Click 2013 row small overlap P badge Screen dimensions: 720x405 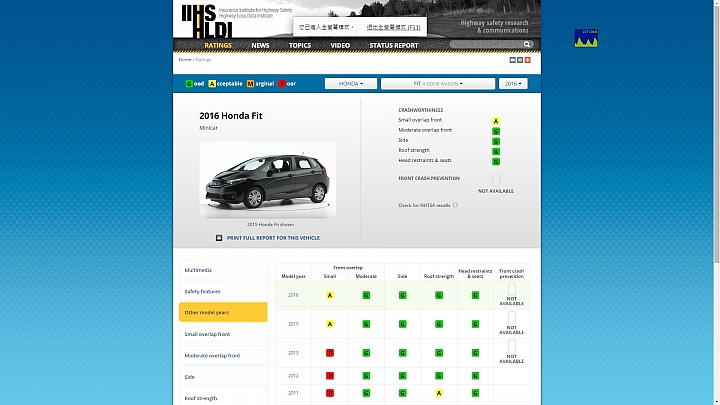[x=330, y=353]
